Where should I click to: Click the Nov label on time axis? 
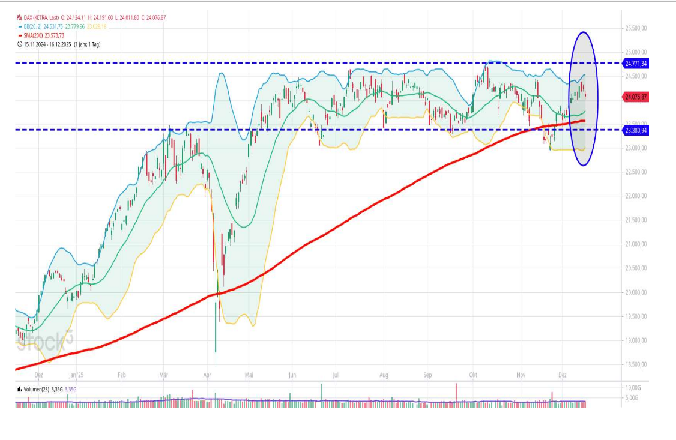pyautogui.click(x=520, y=375)
